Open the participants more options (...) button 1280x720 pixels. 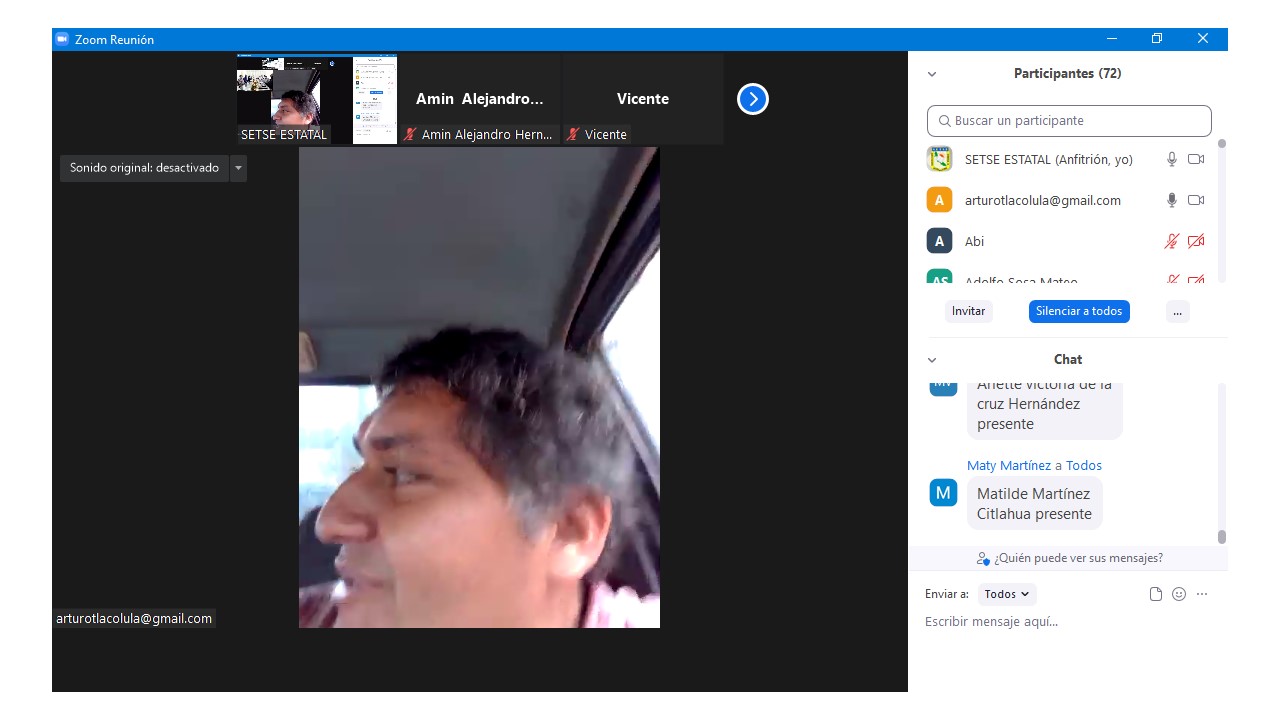pyautogui.click(x=1177, y=311)
